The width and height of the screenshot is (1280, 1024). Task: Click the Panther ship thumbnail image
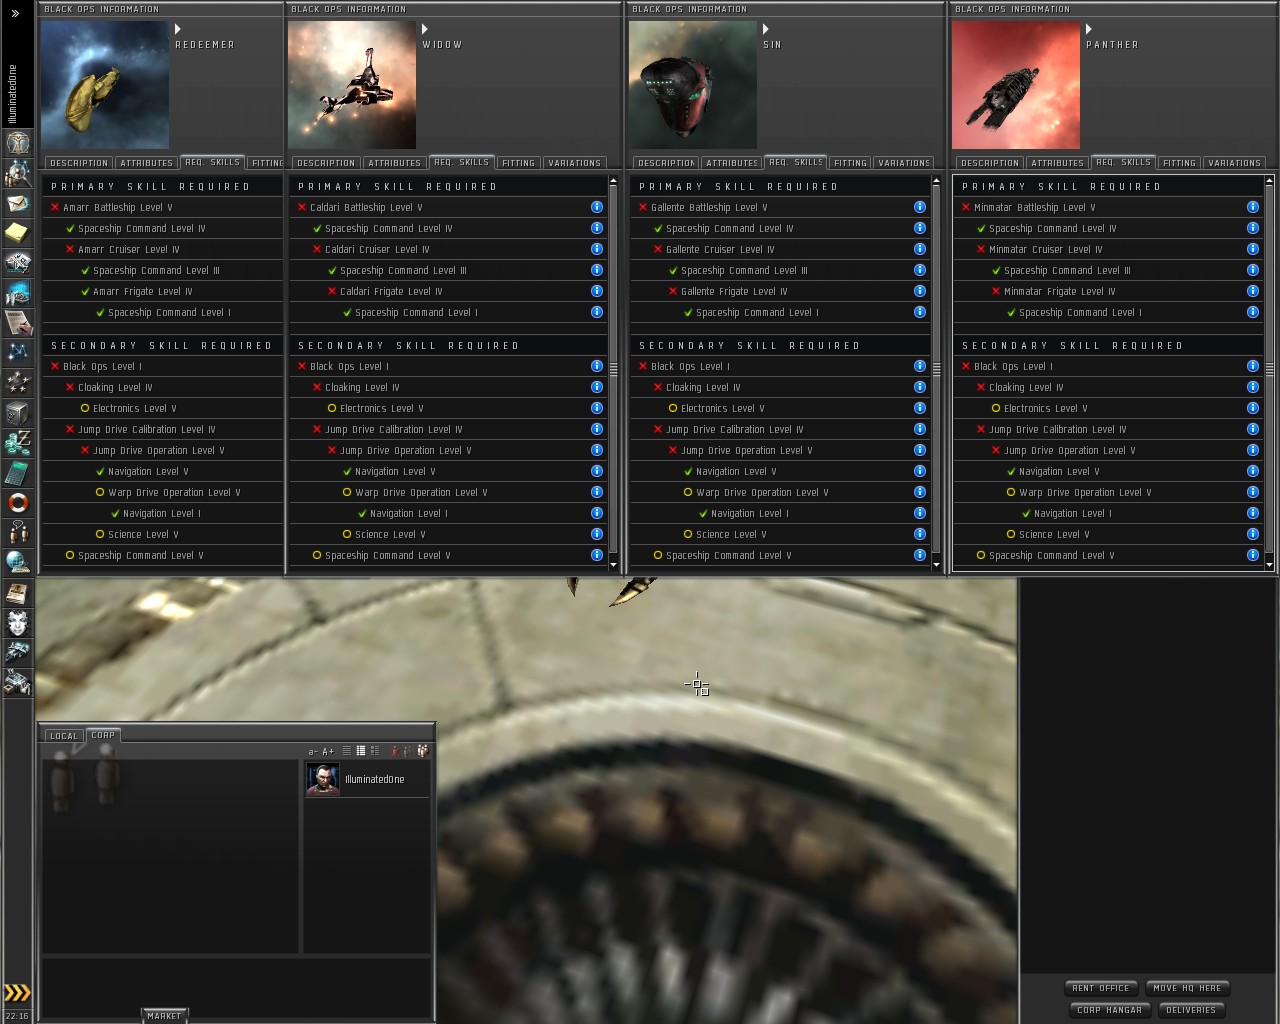1016,85
